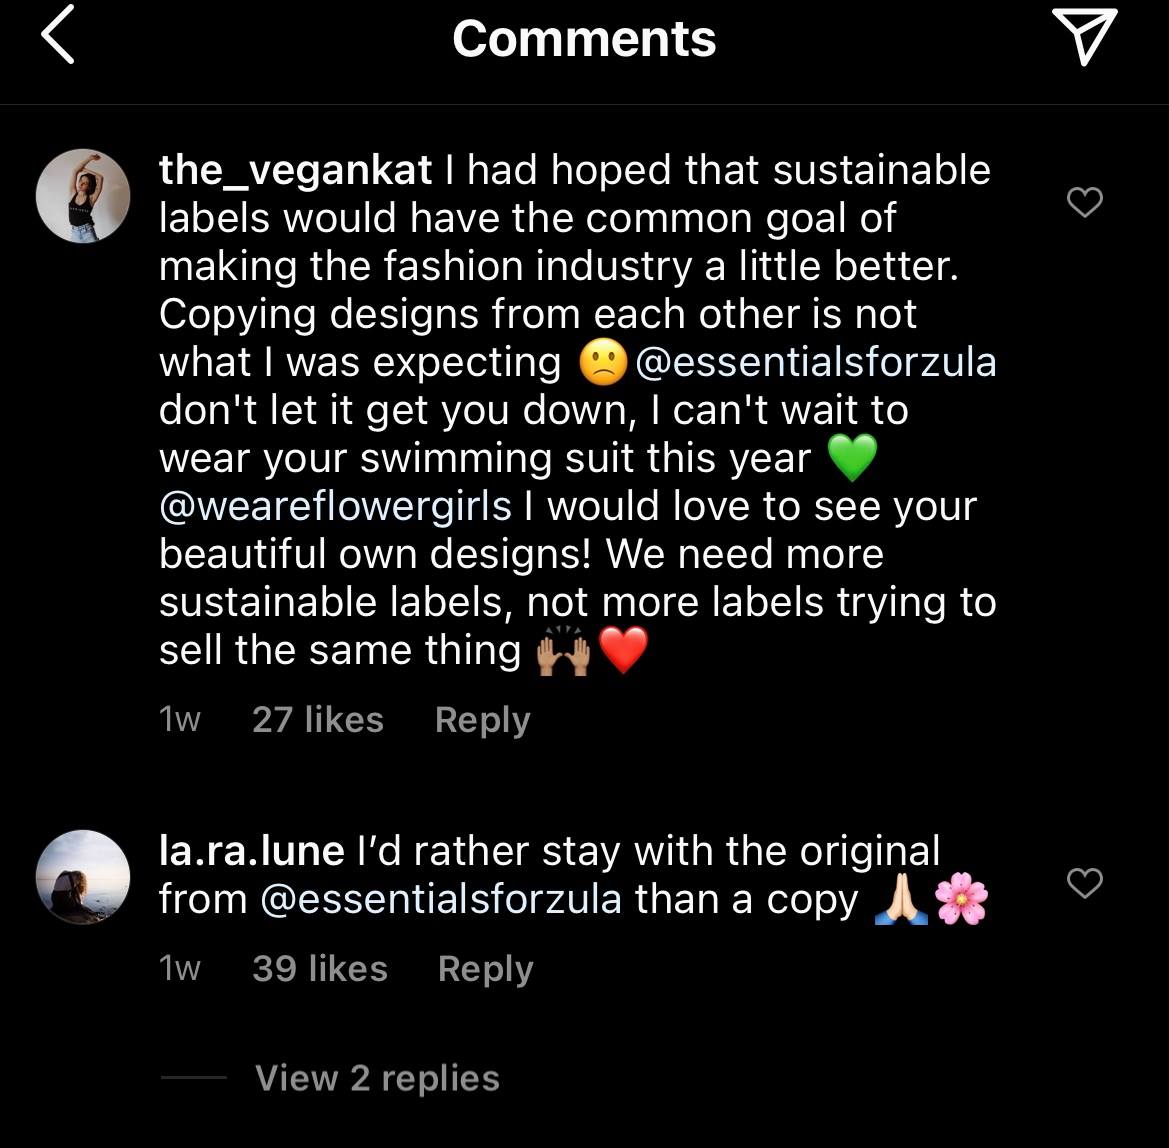The image size is (1169, 1148).
Task: Tap @essentialsforzula mention in la.ra.lune's comment
Action: [x=440, y=899]
